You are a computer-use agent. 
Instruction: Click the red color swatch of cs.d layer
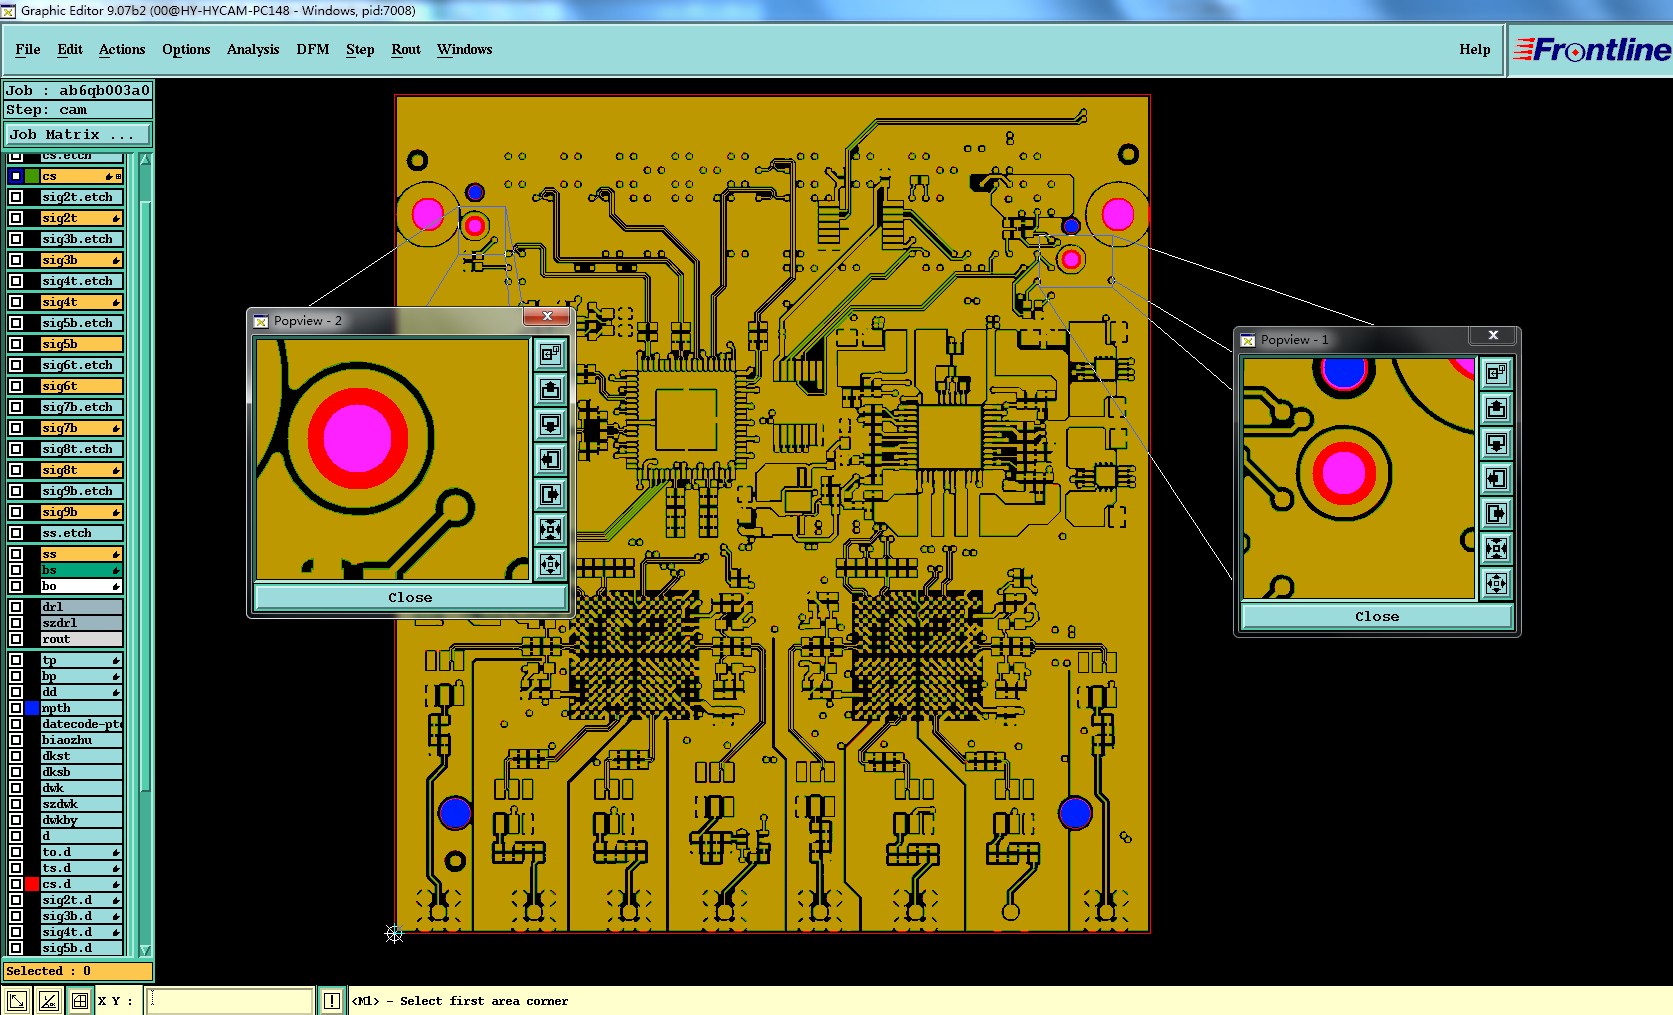[x=32, y=884]
